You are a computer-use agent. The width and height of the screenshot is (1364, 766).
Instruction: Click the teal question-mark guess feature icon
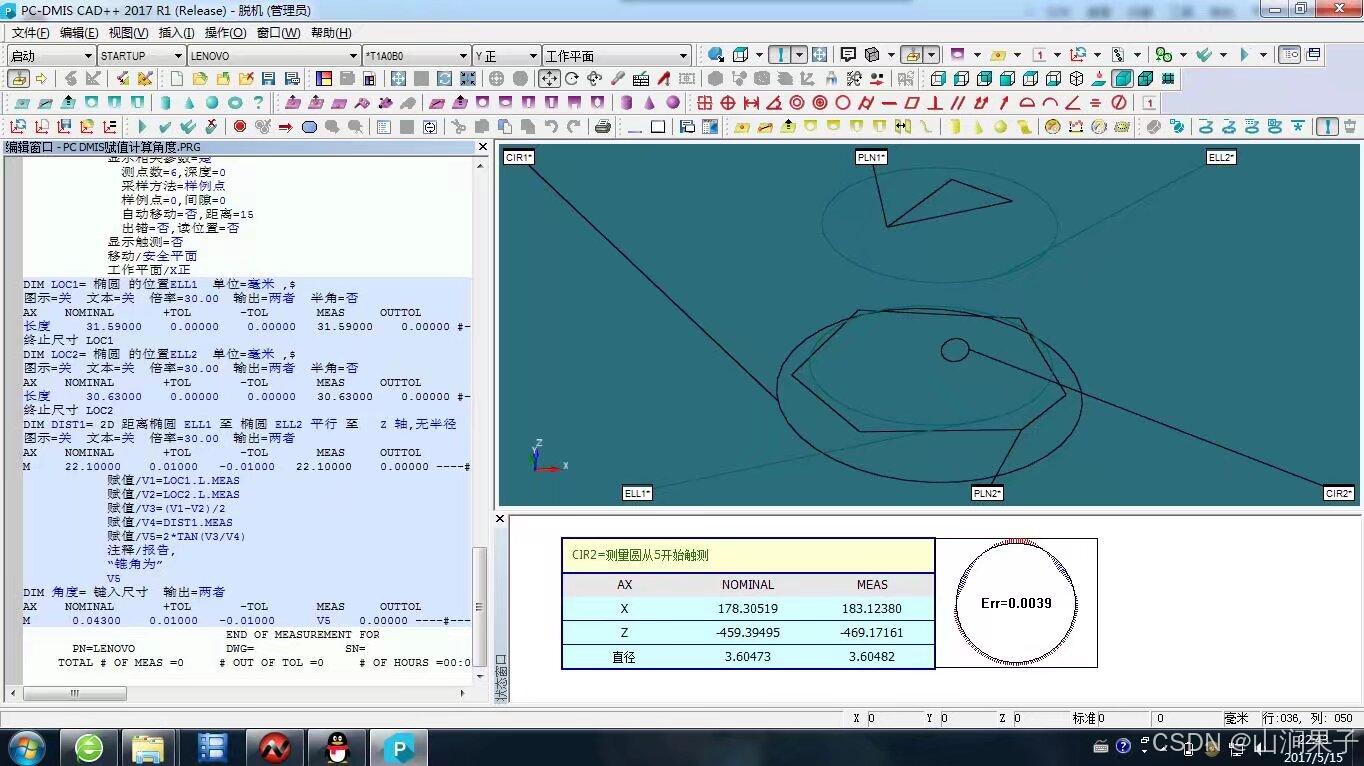(258, 103)
